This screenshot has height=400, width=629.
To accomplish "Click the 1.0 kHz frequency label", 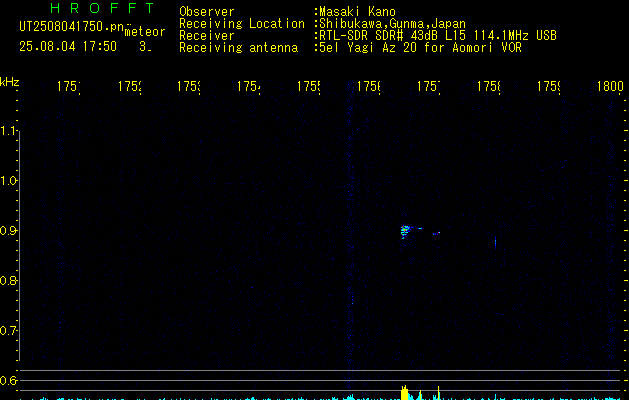I will point(8,181).
